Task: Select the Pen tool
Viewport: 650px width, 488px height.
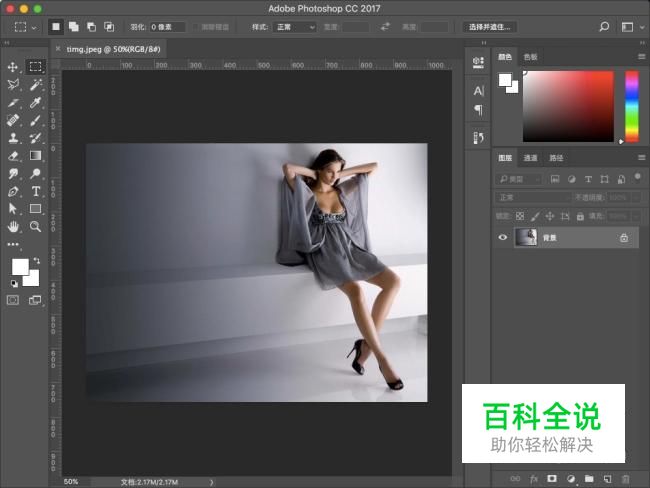Action: (x=13, y=191)
